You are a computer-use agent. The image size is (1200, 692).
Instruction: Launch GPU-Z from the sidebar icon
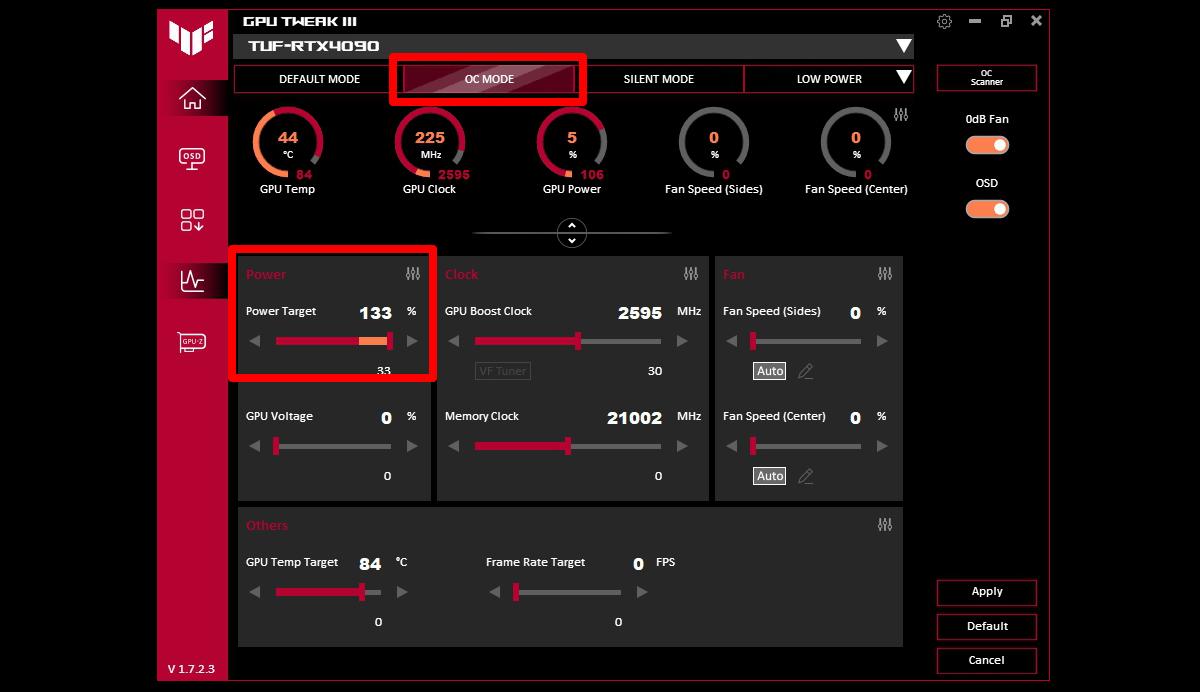191,343
